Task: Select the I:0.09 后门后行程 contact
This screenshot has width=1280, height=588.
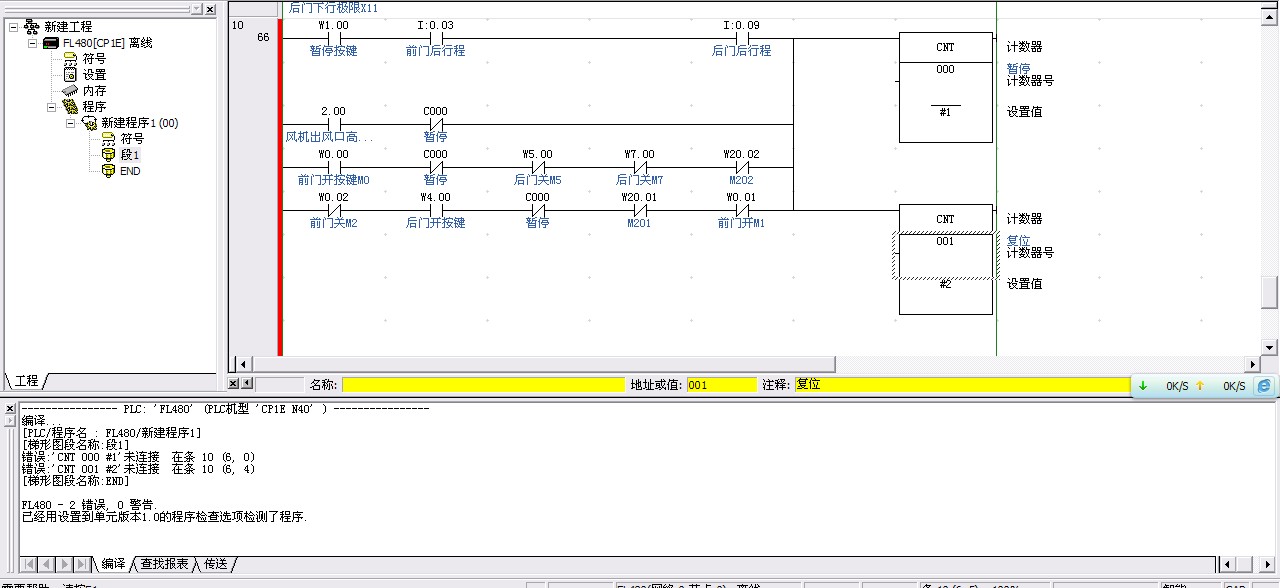Action: 741,39
